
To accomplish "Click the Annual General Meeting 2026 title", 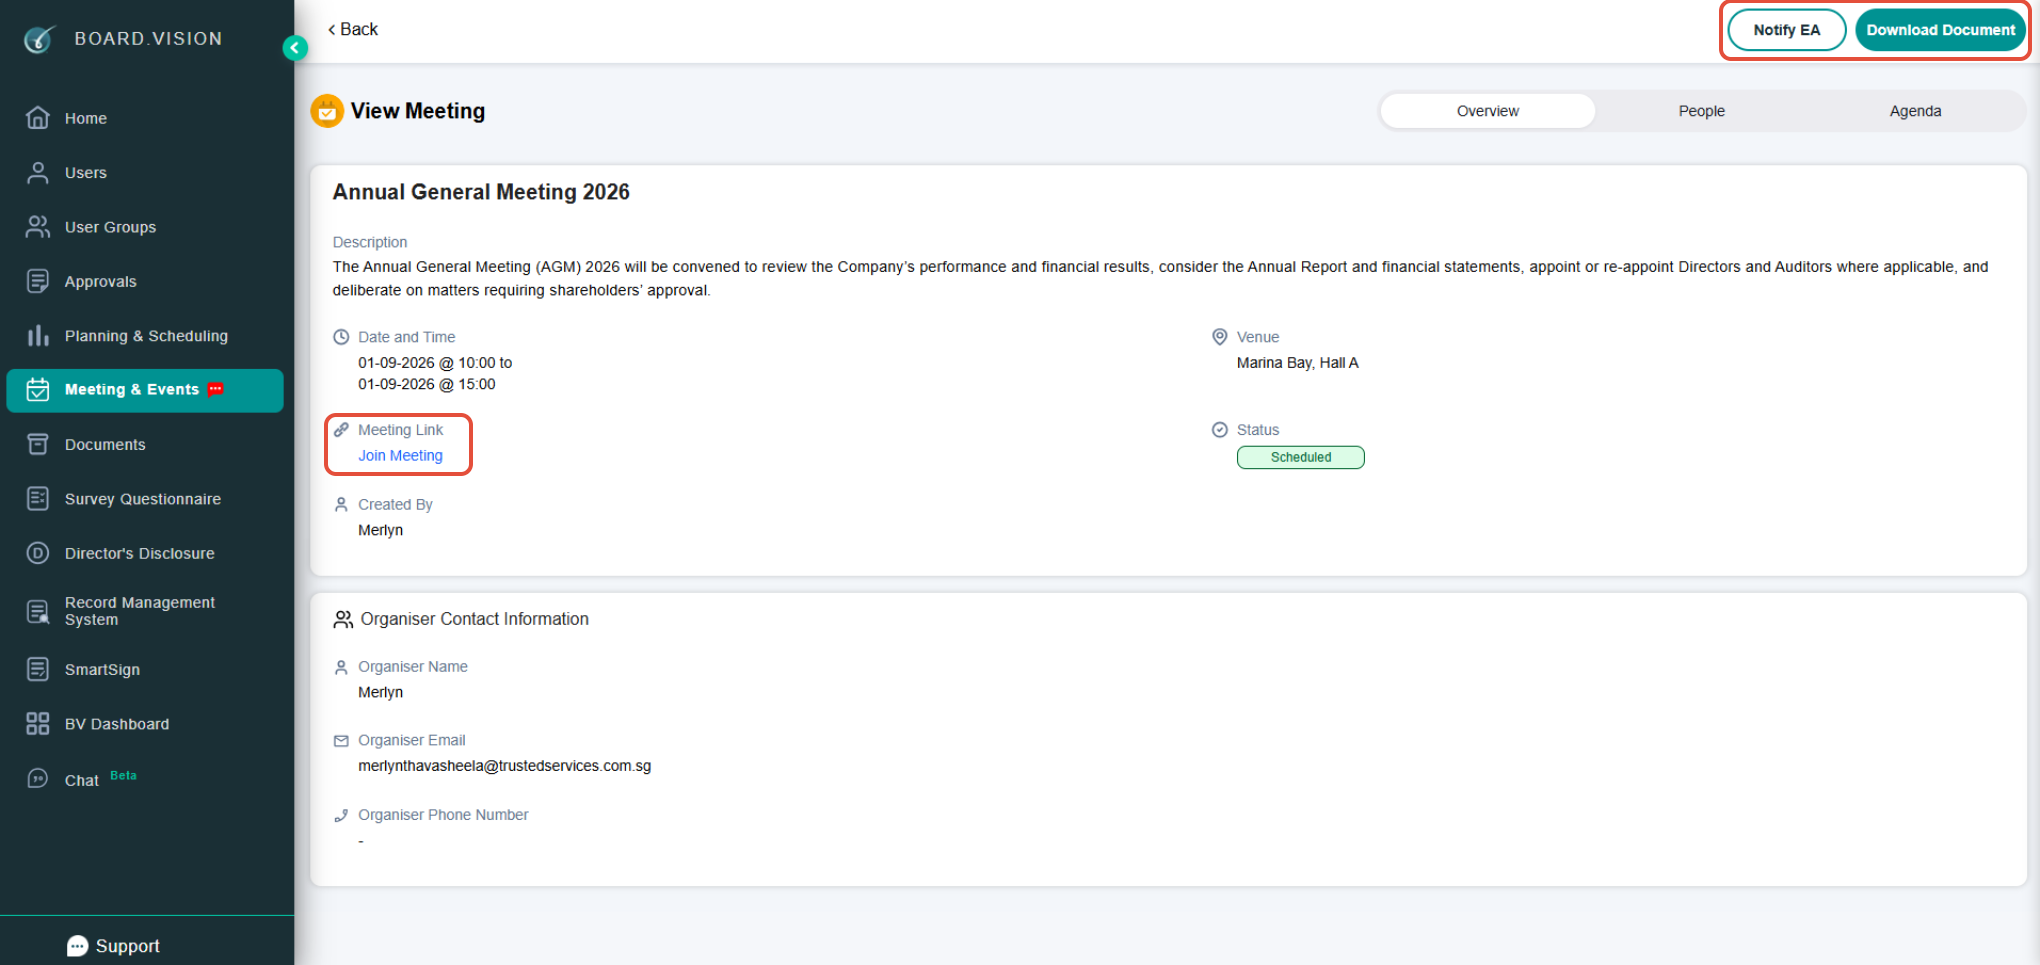I will pos(481,192).
